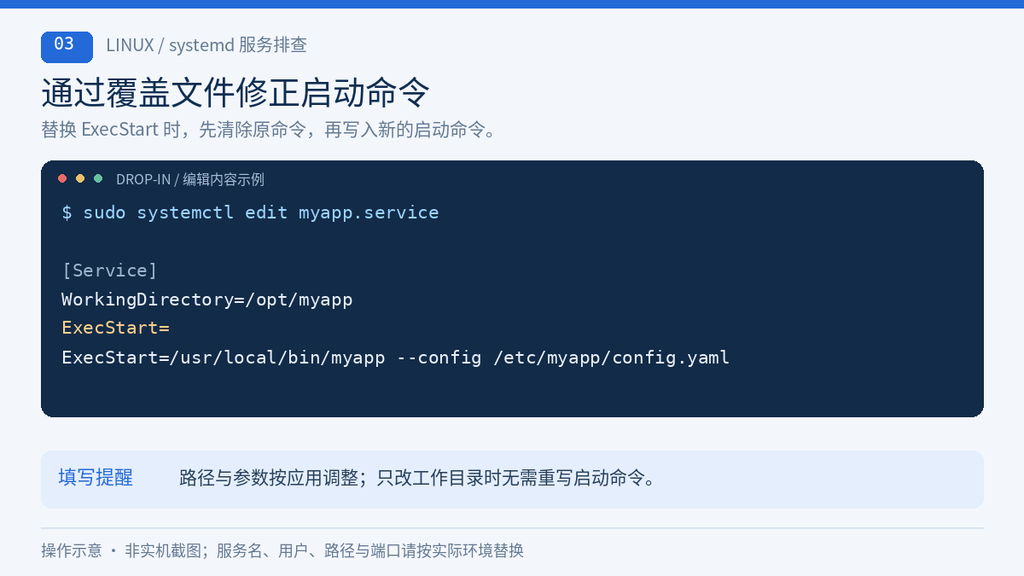Click the red dot in terminal header
This screenshot has height=576, width=1024.
[x=62, y=178]
